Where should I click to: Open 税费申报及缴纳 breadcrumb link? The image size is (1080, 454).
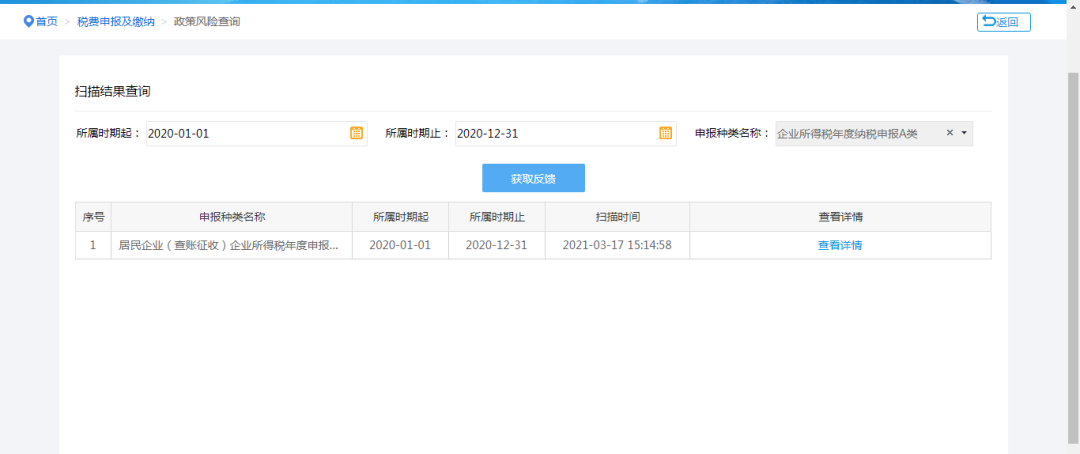coord(116,22)
